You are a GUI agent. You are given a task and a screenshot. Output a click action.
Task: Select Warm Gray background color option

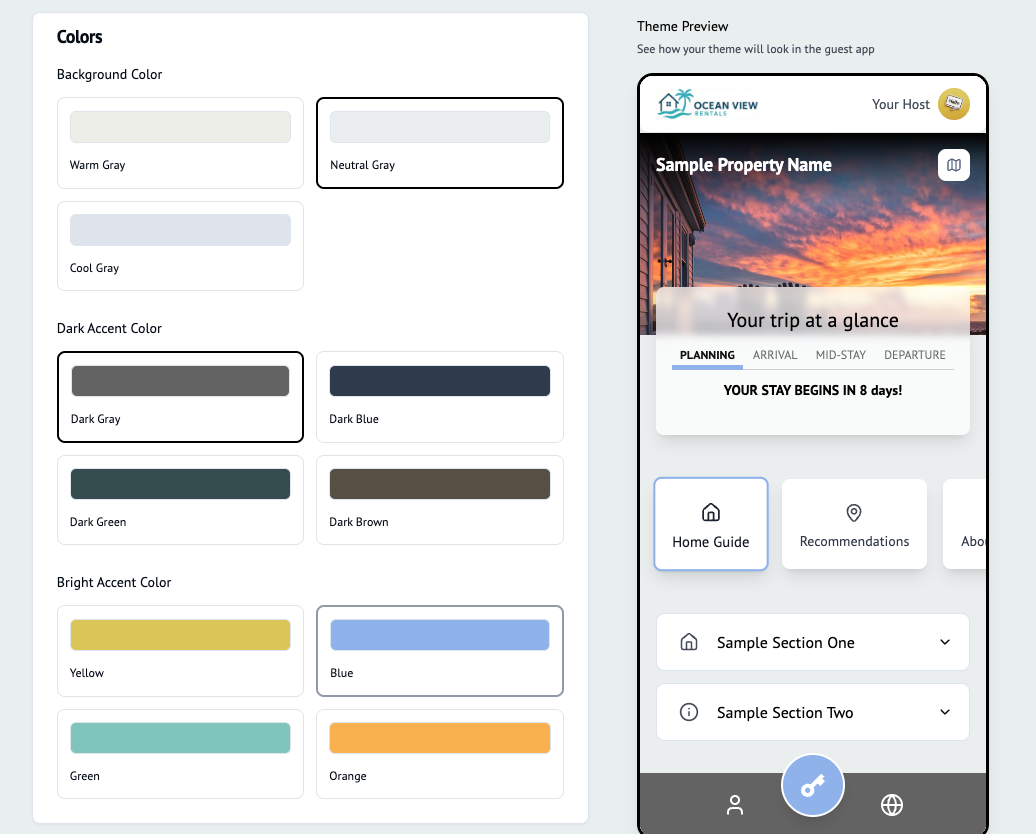tap(180, 143)
